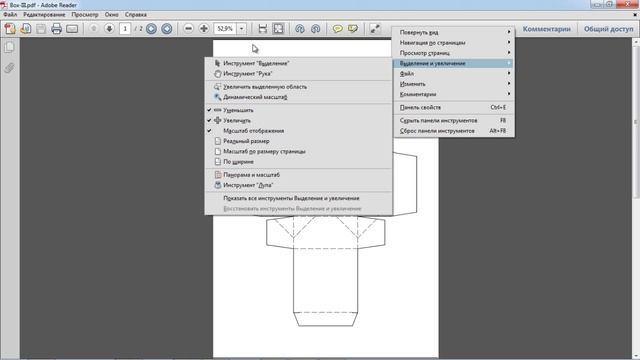Click Показать все инструменты Выделение и увеличение
The image size is (640, 360).
[298, 198]
